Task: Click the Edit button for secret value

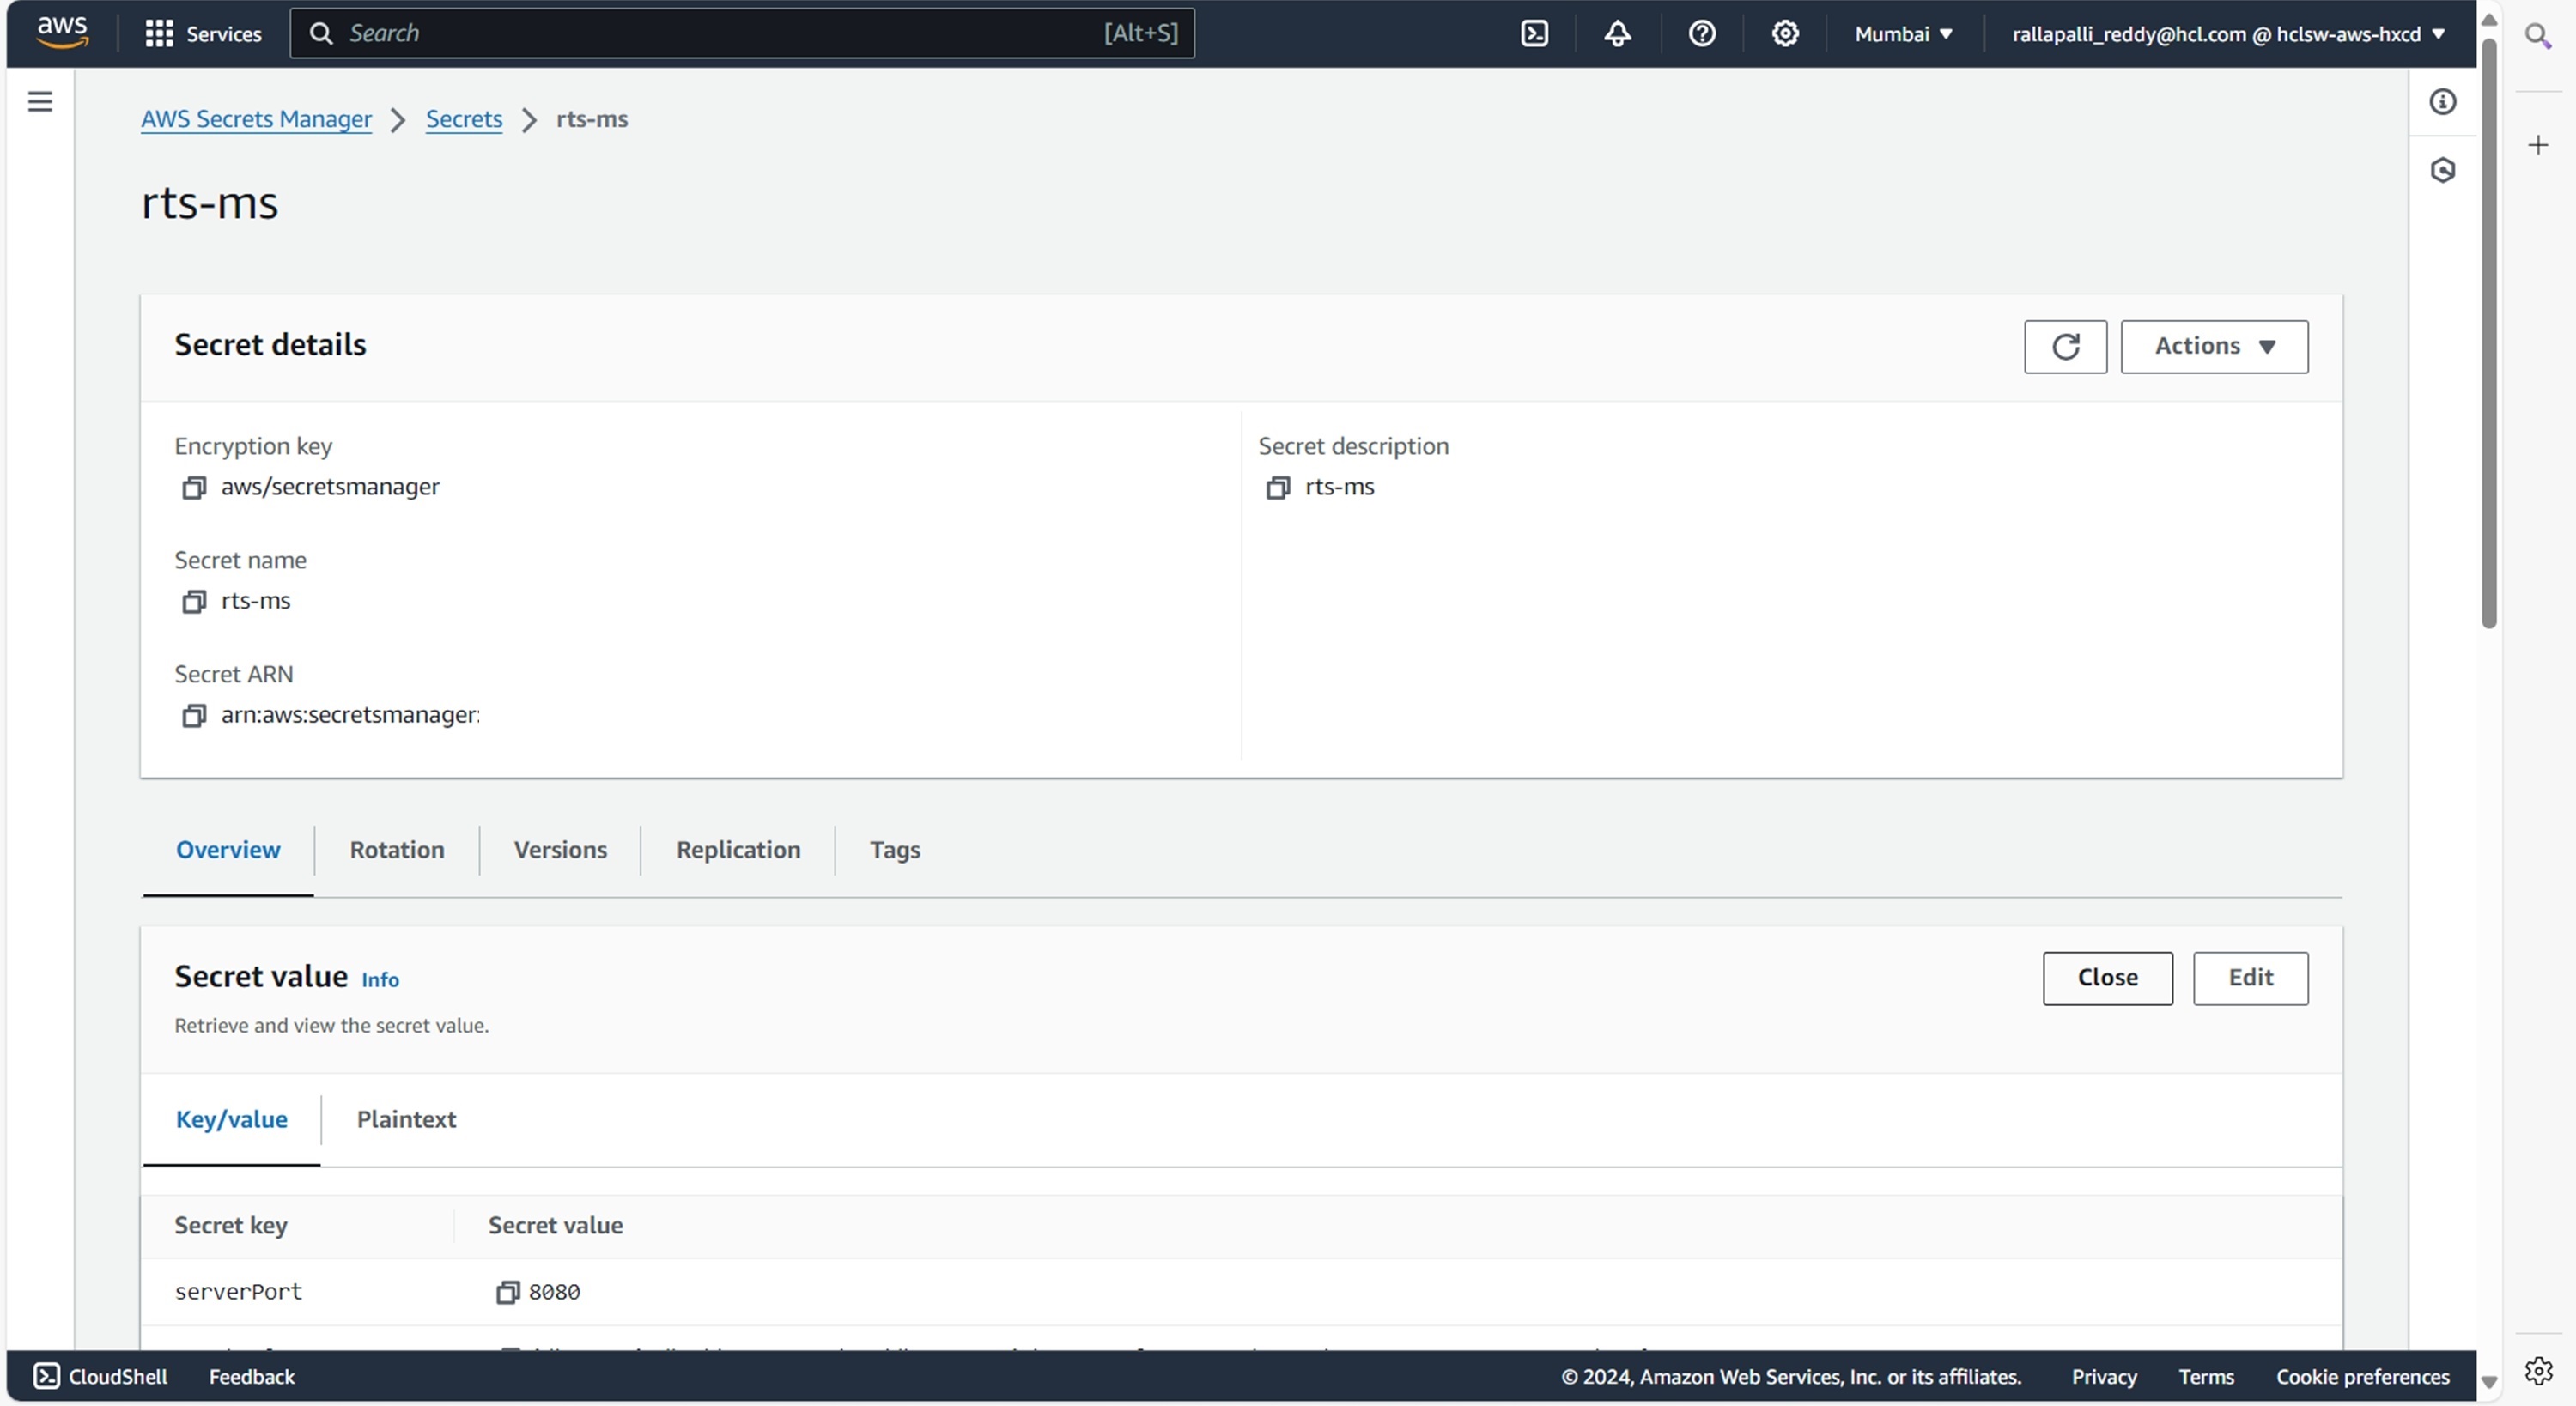Action: point(2250,978)
